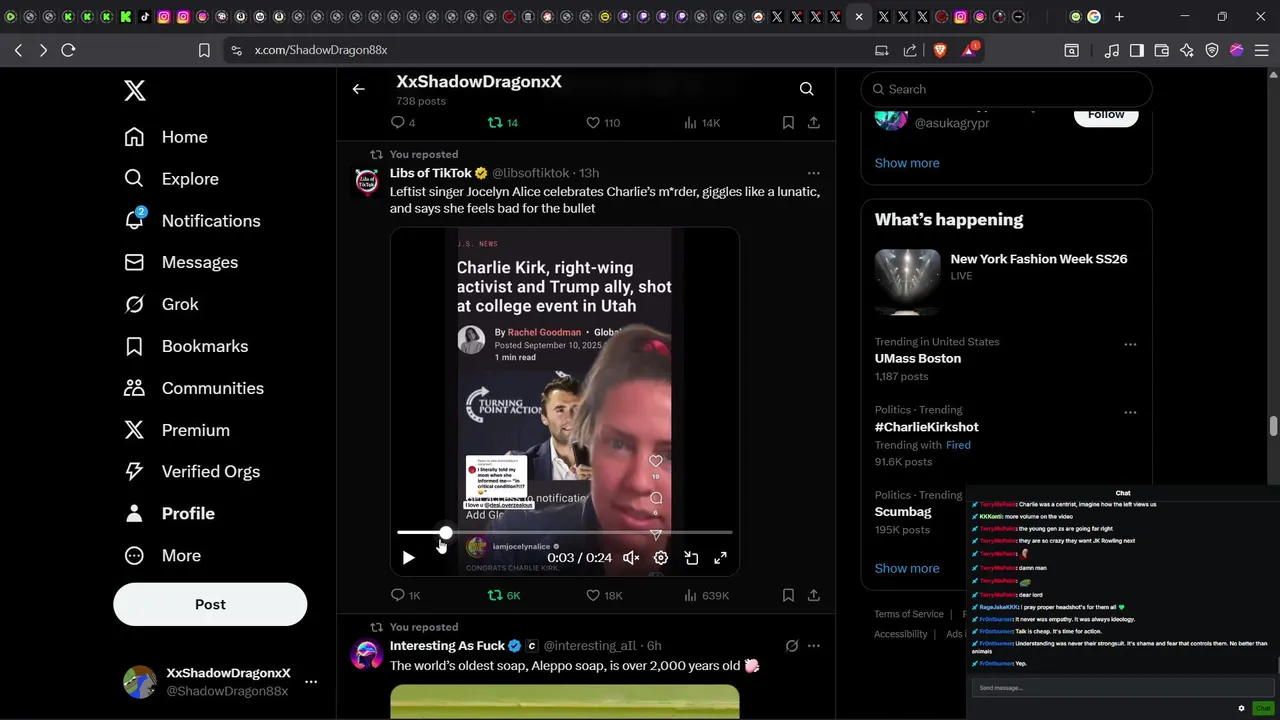Like the post with 18K likes
1280x720 pixels.
(604, 596)
